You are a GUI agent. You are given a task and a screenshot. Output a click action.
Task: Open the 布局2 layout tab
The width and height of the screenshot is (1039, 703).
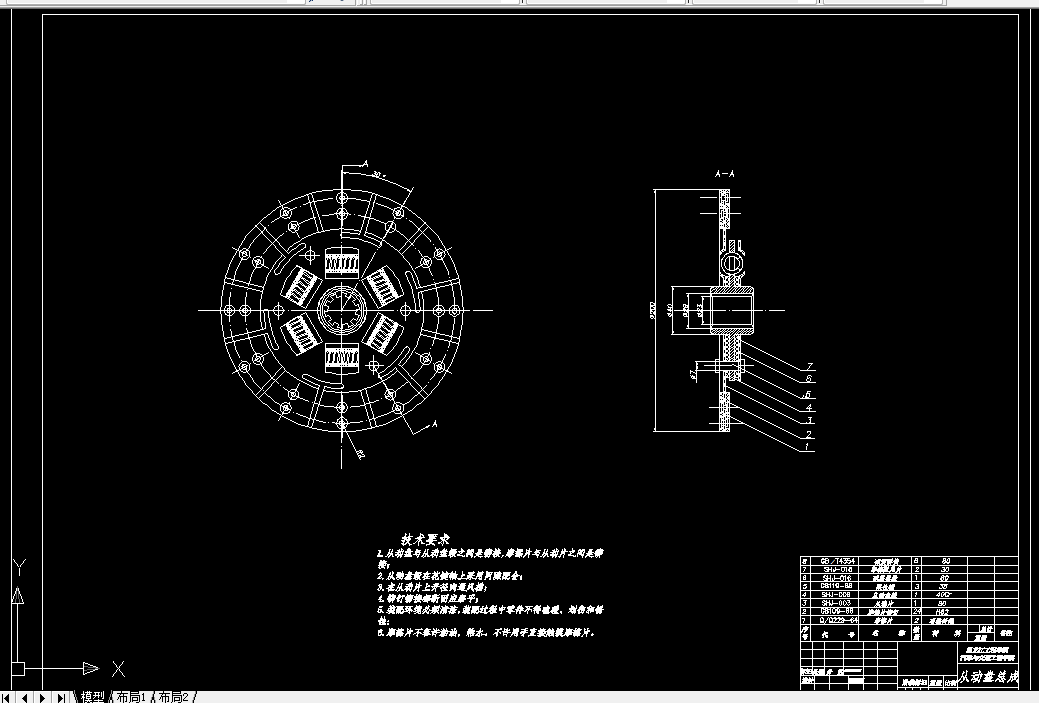pyautogui.click(x=174, y=697)
